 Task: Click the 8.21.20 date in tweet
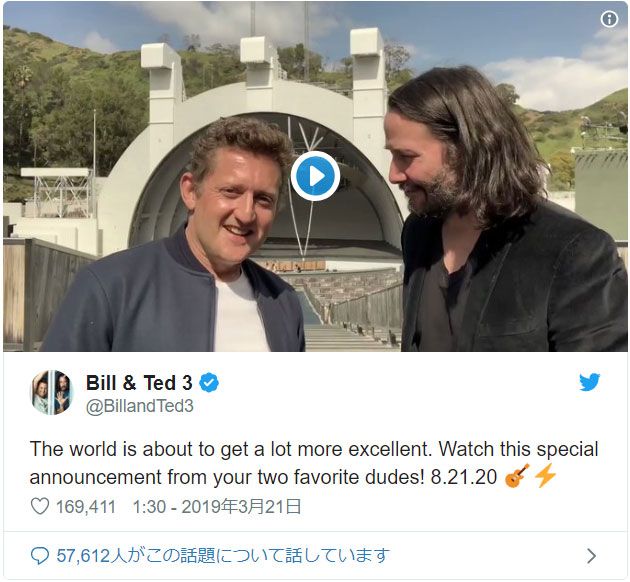pyautogui.click(x=464, y=477)
